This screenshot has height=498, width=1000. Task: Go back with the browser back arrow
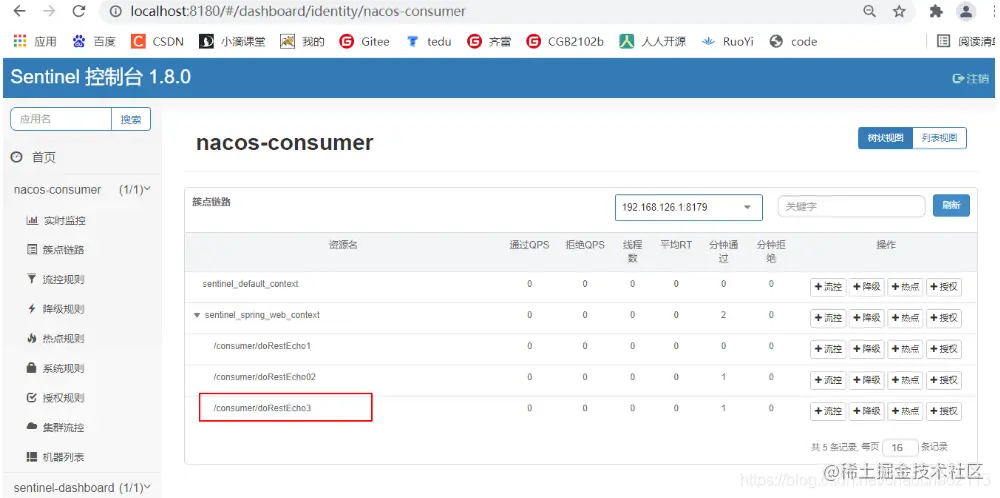pyautogui.click(x=20, y=11)
